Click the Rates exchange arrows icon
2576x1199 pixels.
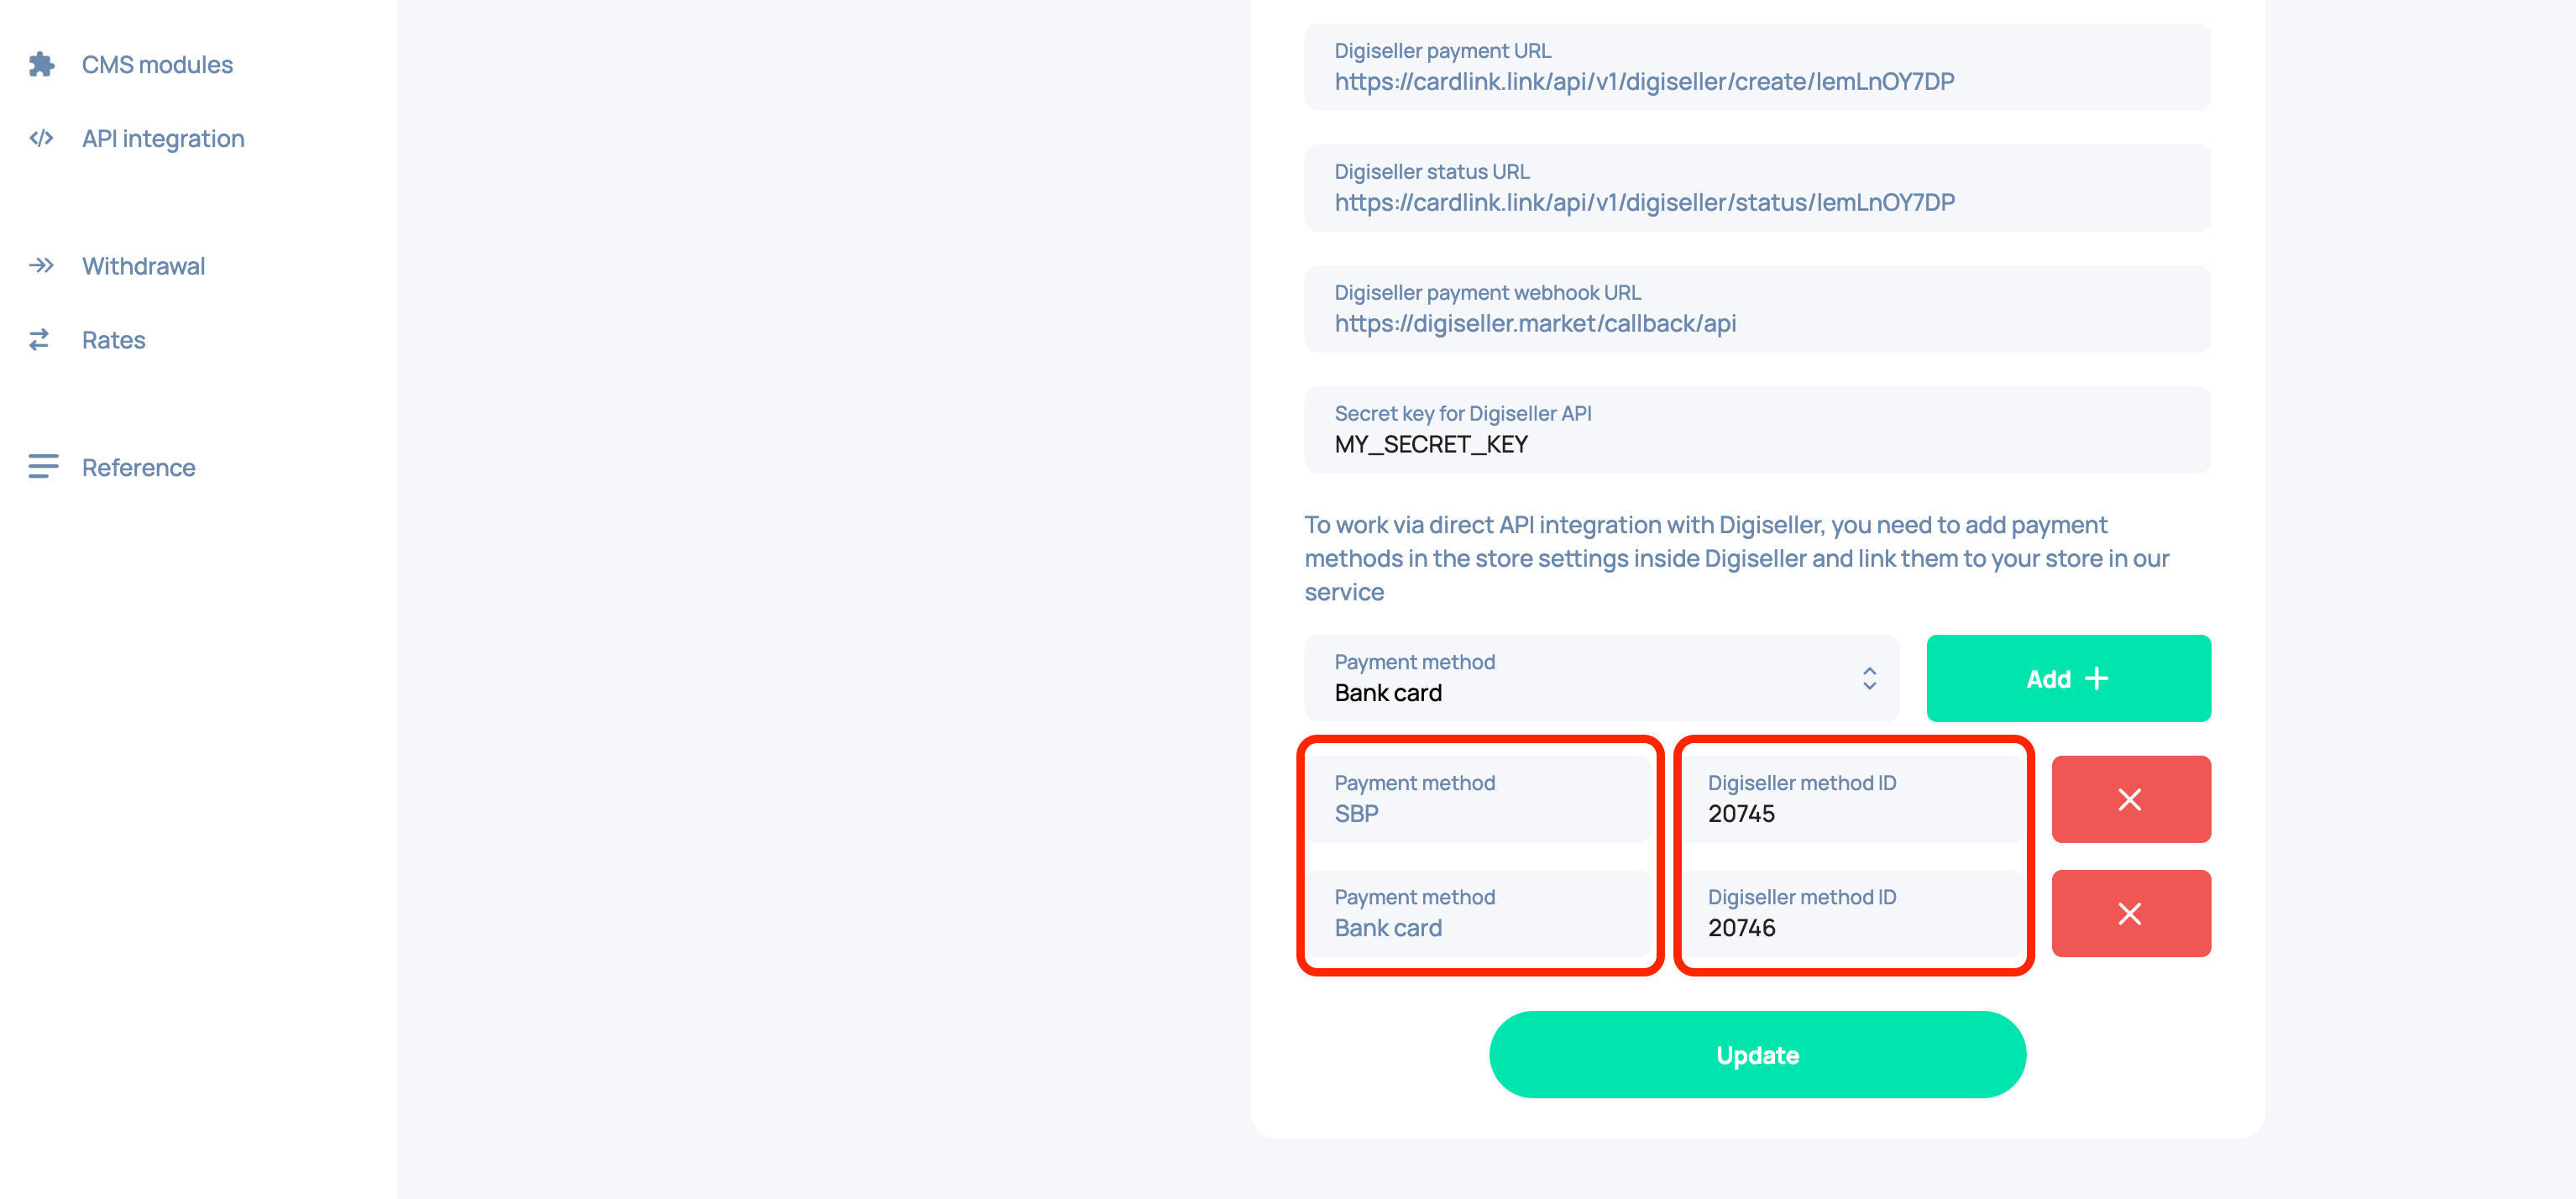[40, 340]
